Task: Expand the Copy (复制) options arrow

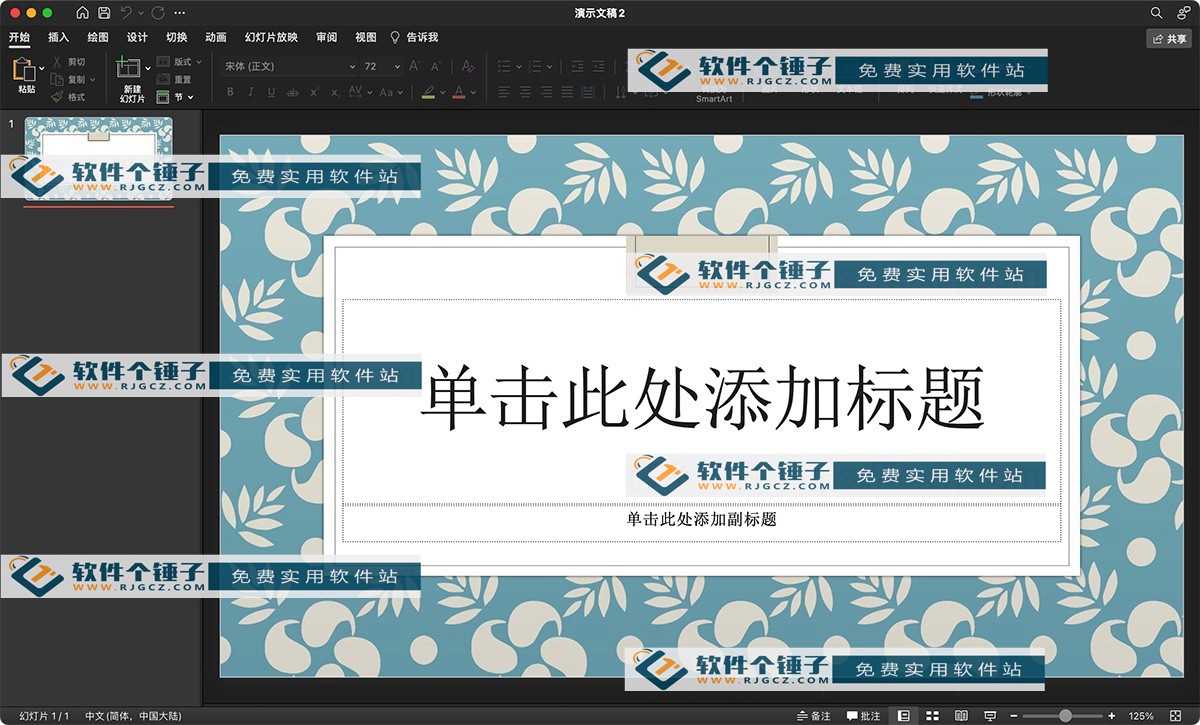Action: click(93, 80)
